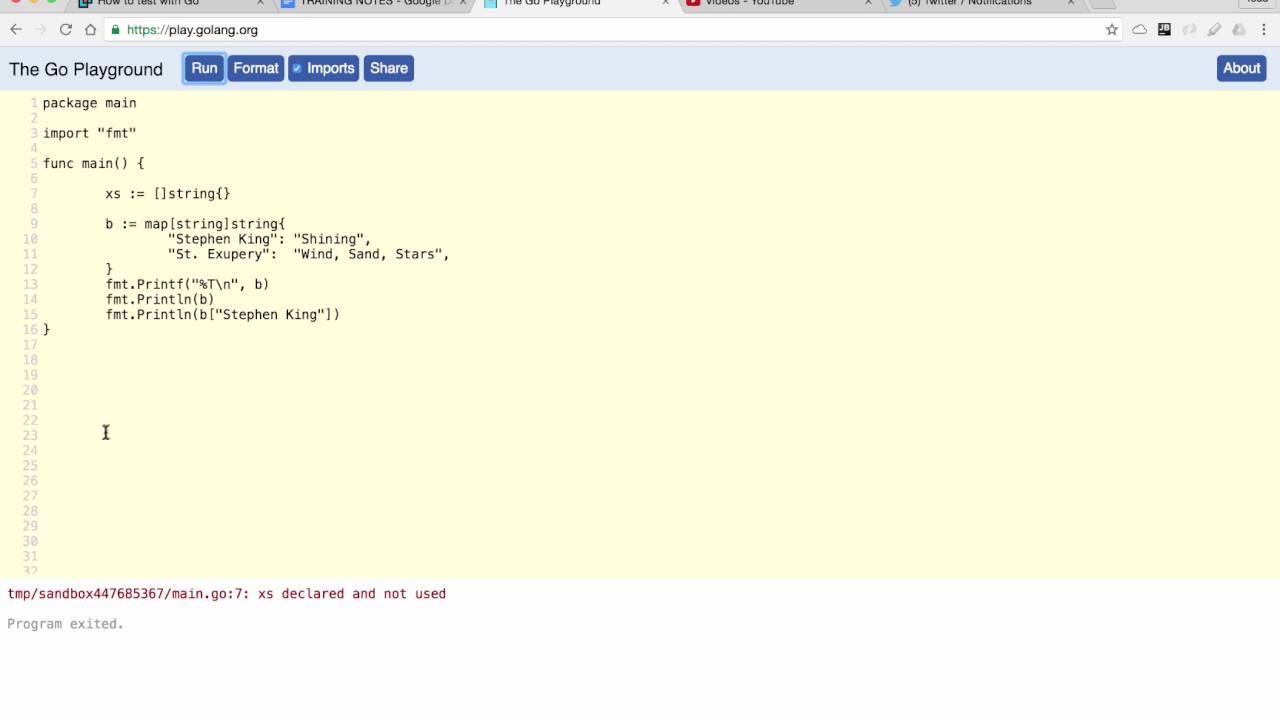Reload the playground page
The width and height of the screenshot is (1280, 720).
click(66, 30)
